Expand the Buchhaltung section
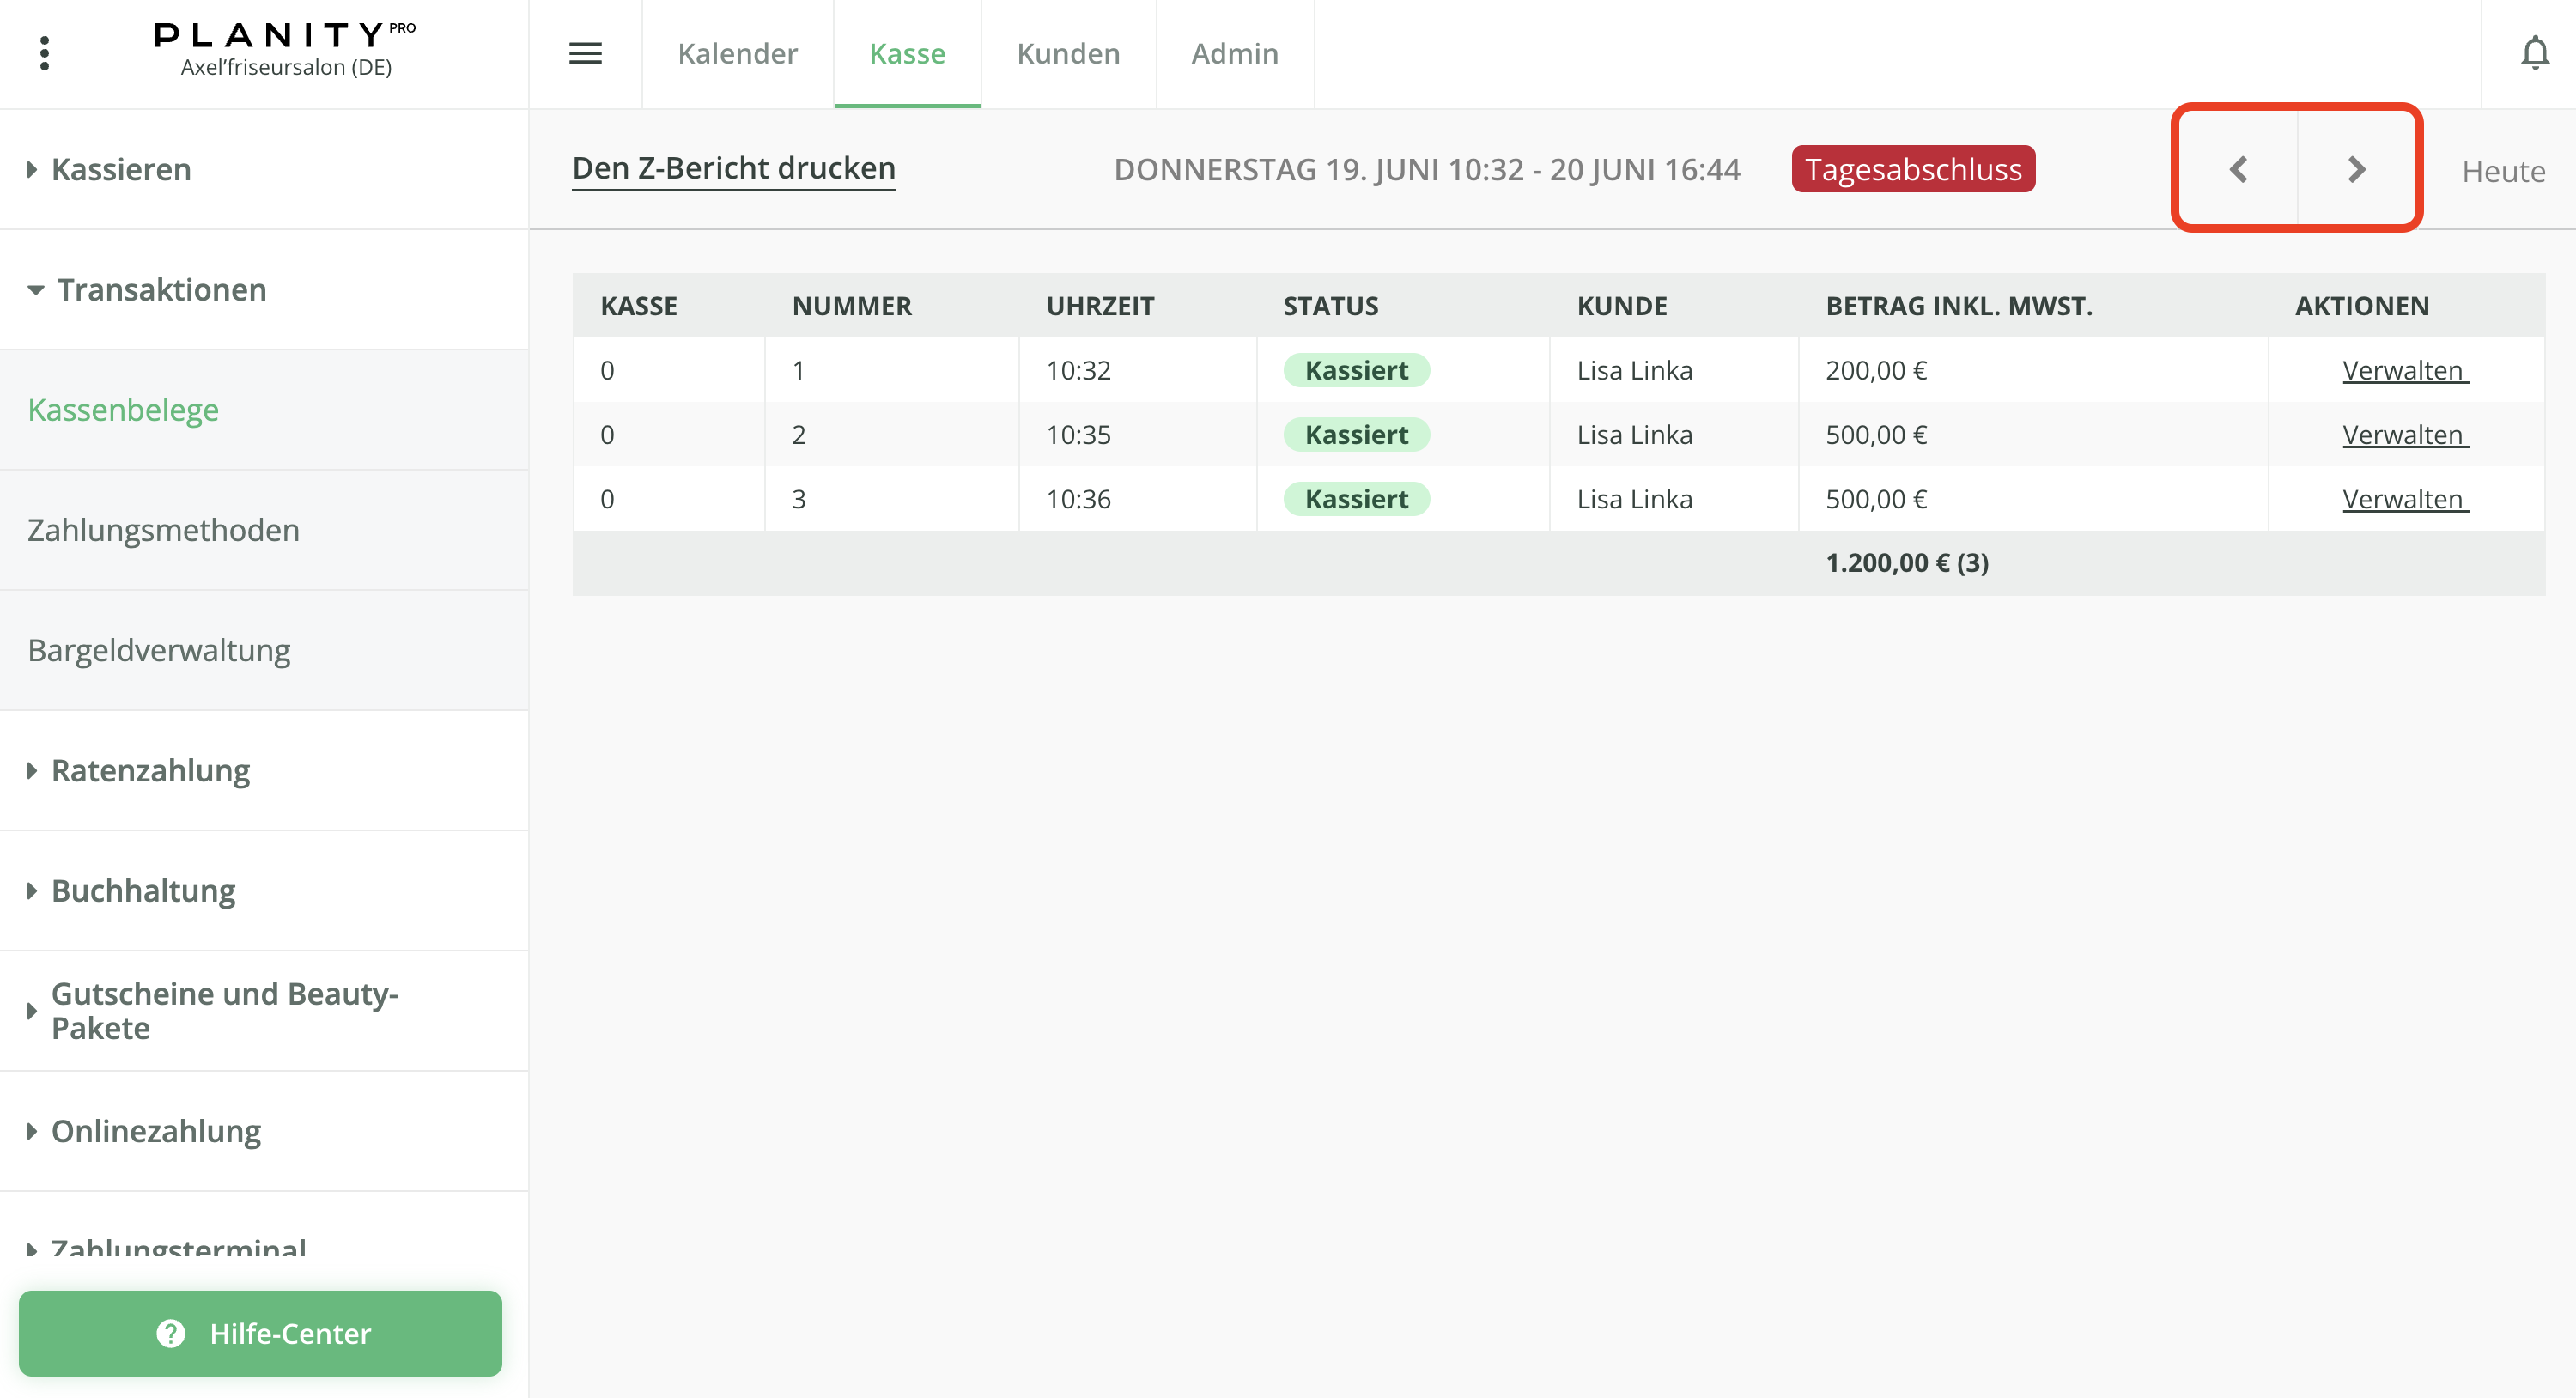Viewport: 2576px width, 1398px height. (143, 890)
